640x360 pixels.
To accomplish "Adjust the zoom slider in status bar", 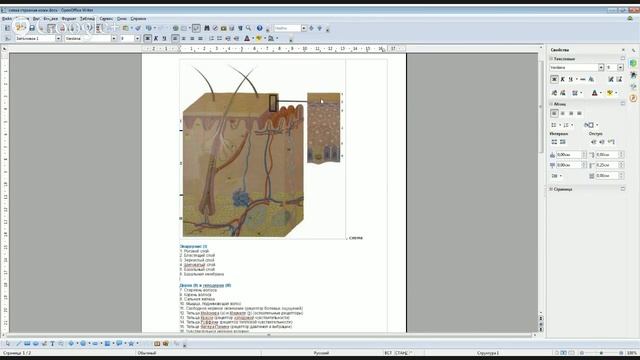I will 601,353.
